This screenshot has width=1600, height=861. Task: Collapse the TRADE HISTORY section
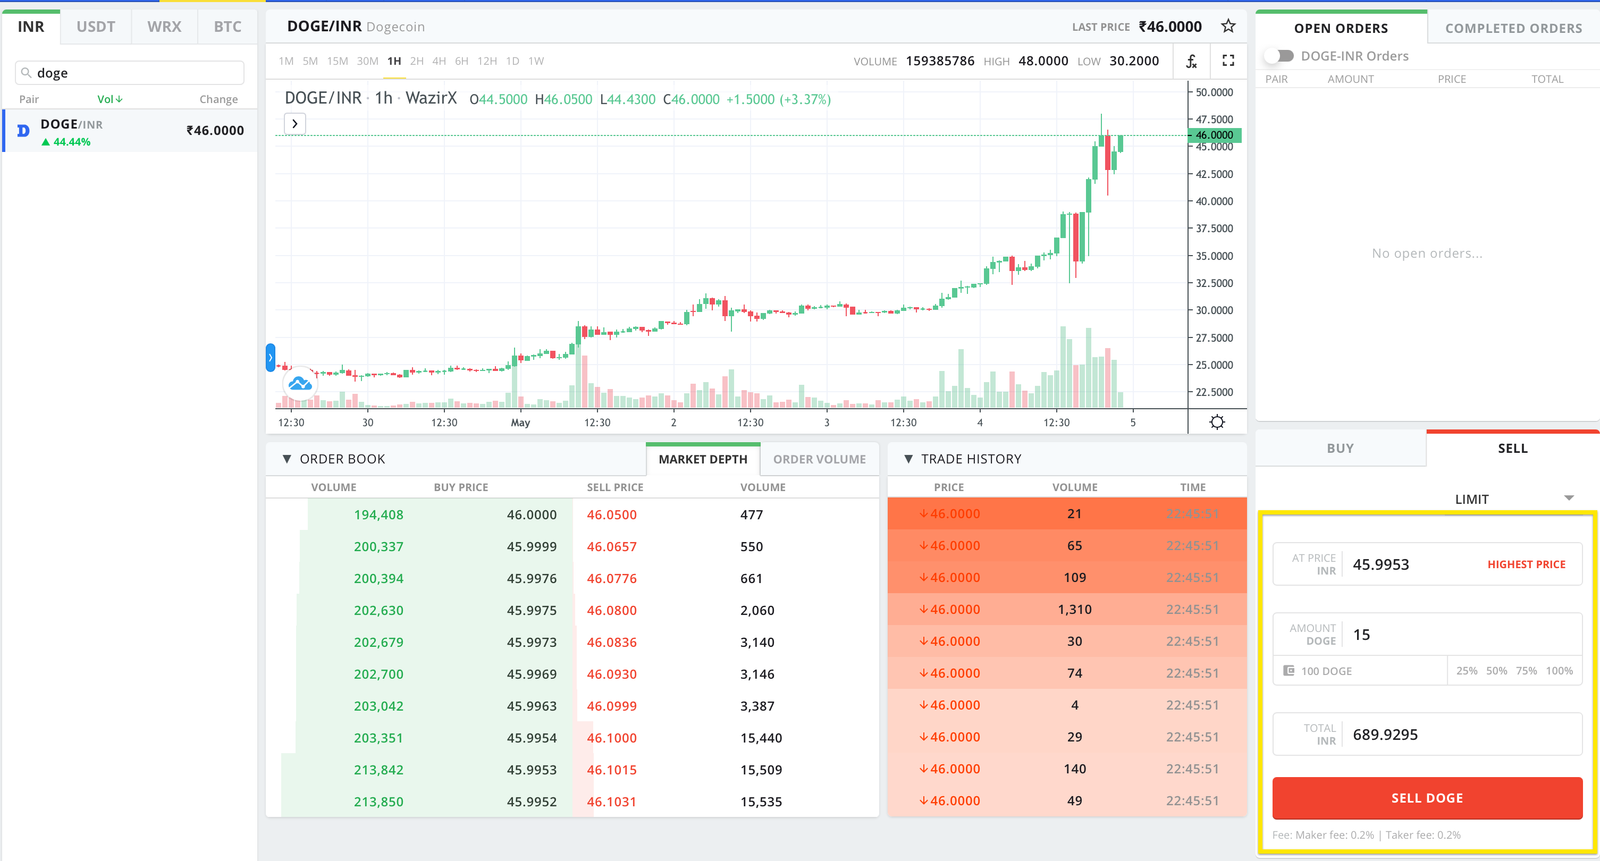[x=908, y=459]
